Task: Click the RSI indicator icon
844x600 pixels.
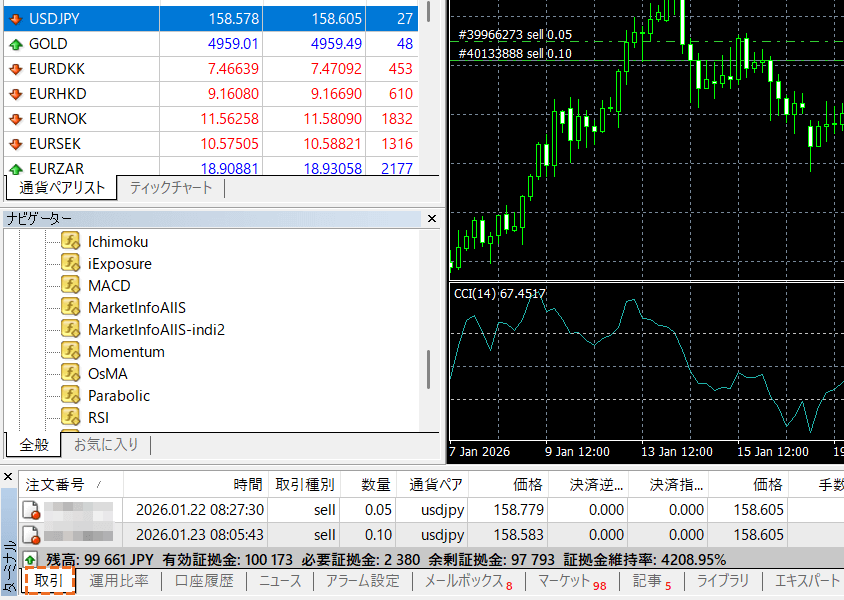Action: (x=70, y=418)
